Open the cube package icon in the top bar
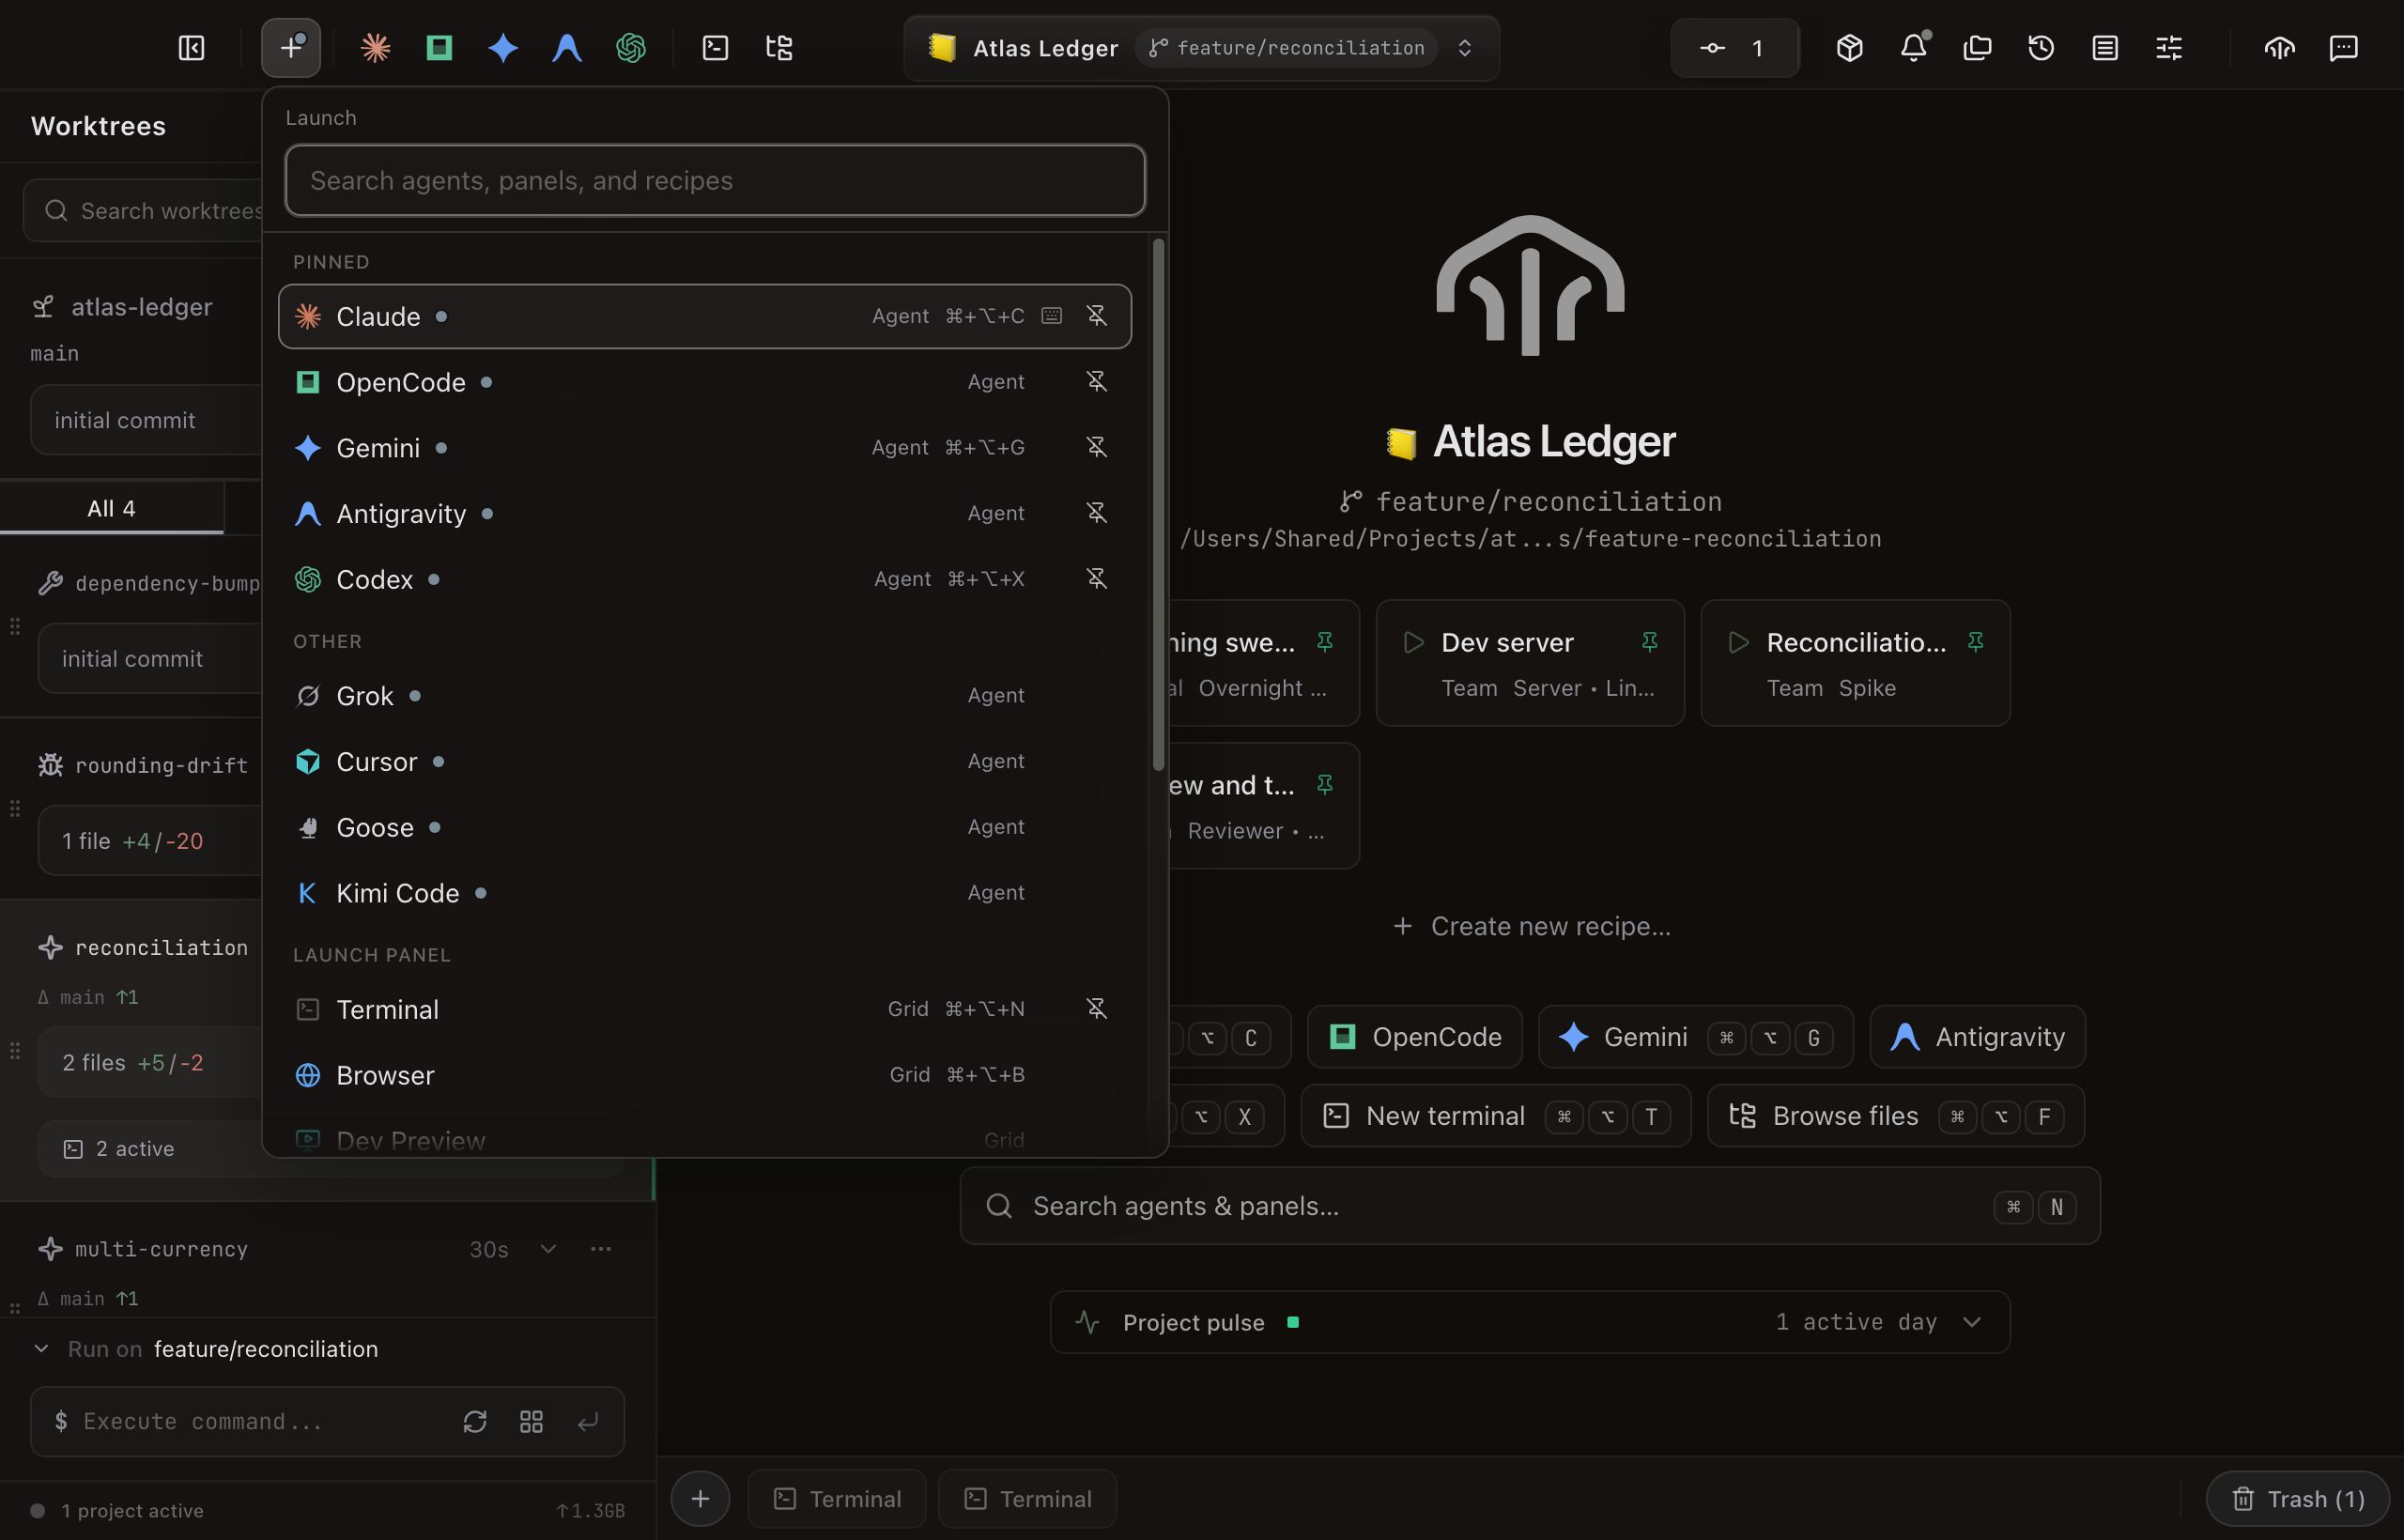The width and height of the screenshot is (2404, 1540). click(x=1849, y=48)
